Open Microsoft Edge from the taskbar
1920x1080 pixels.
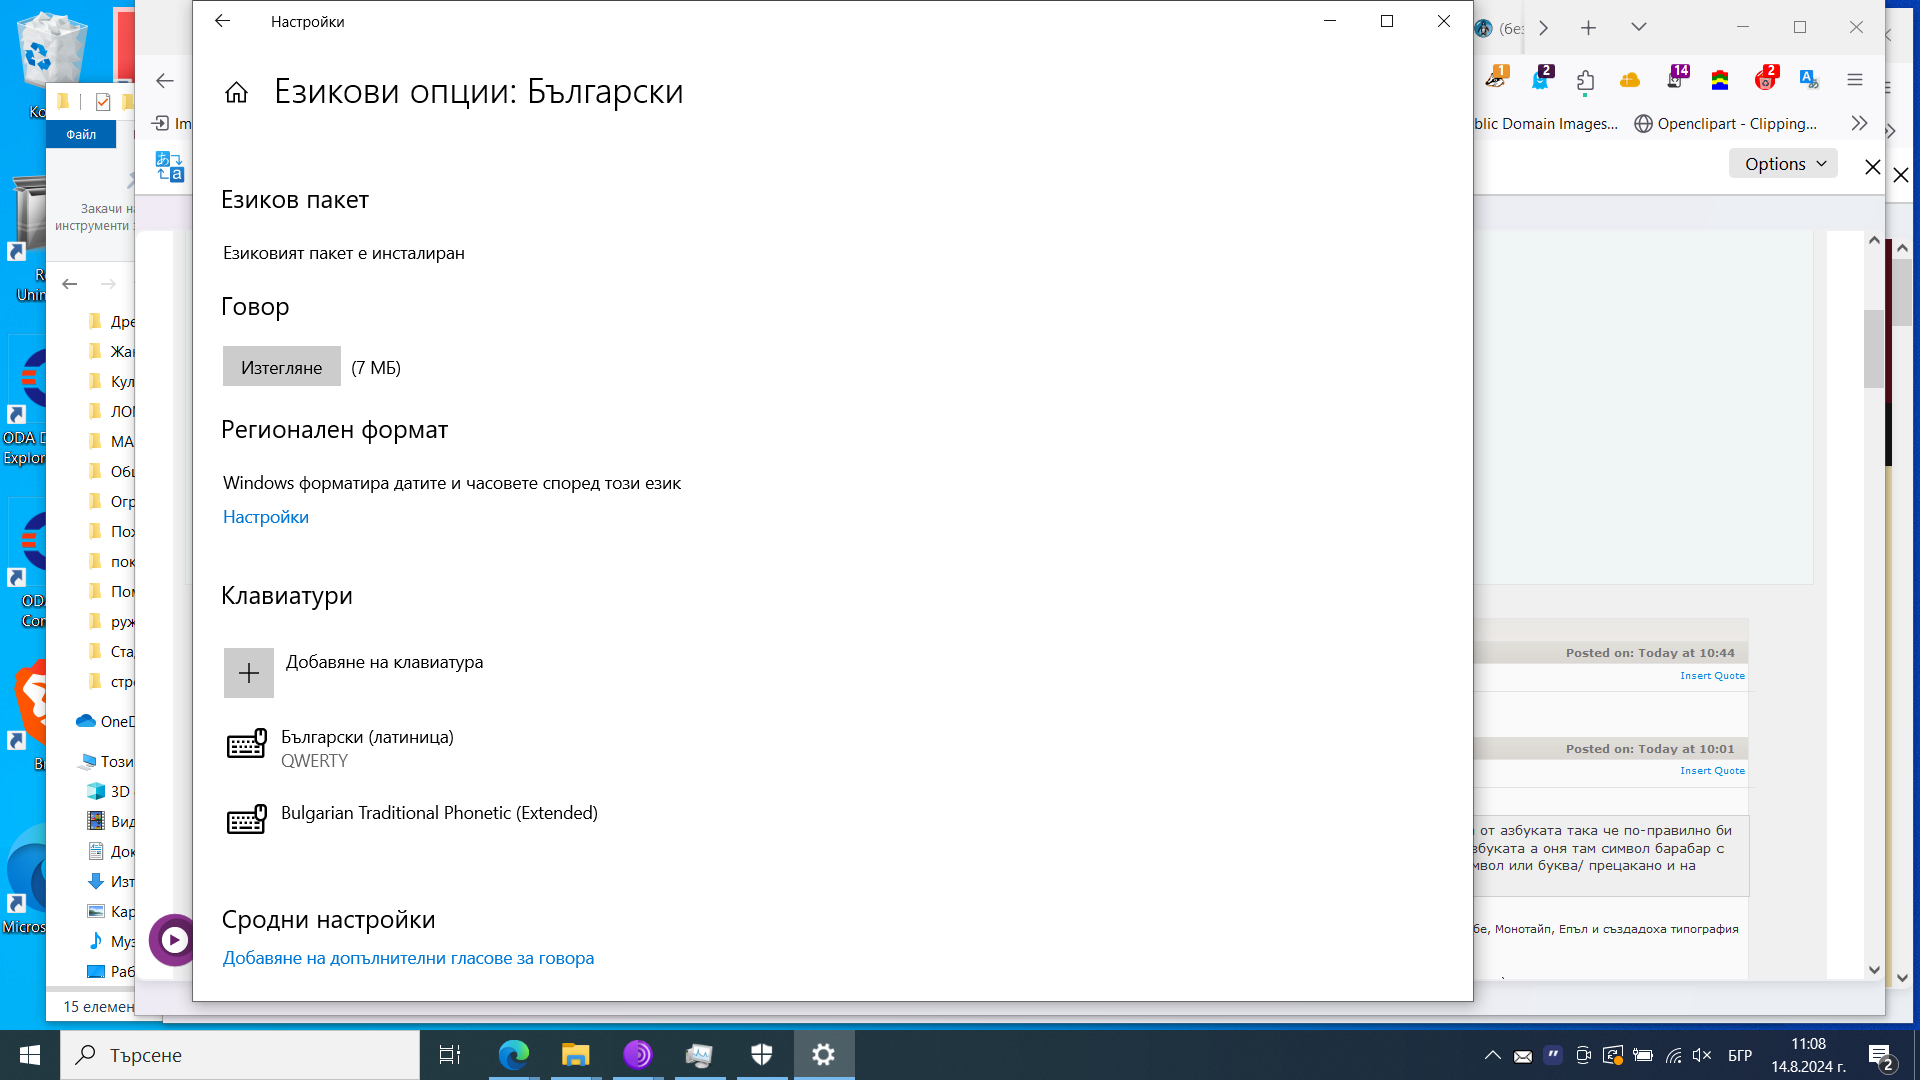[x=513, y=1055]
